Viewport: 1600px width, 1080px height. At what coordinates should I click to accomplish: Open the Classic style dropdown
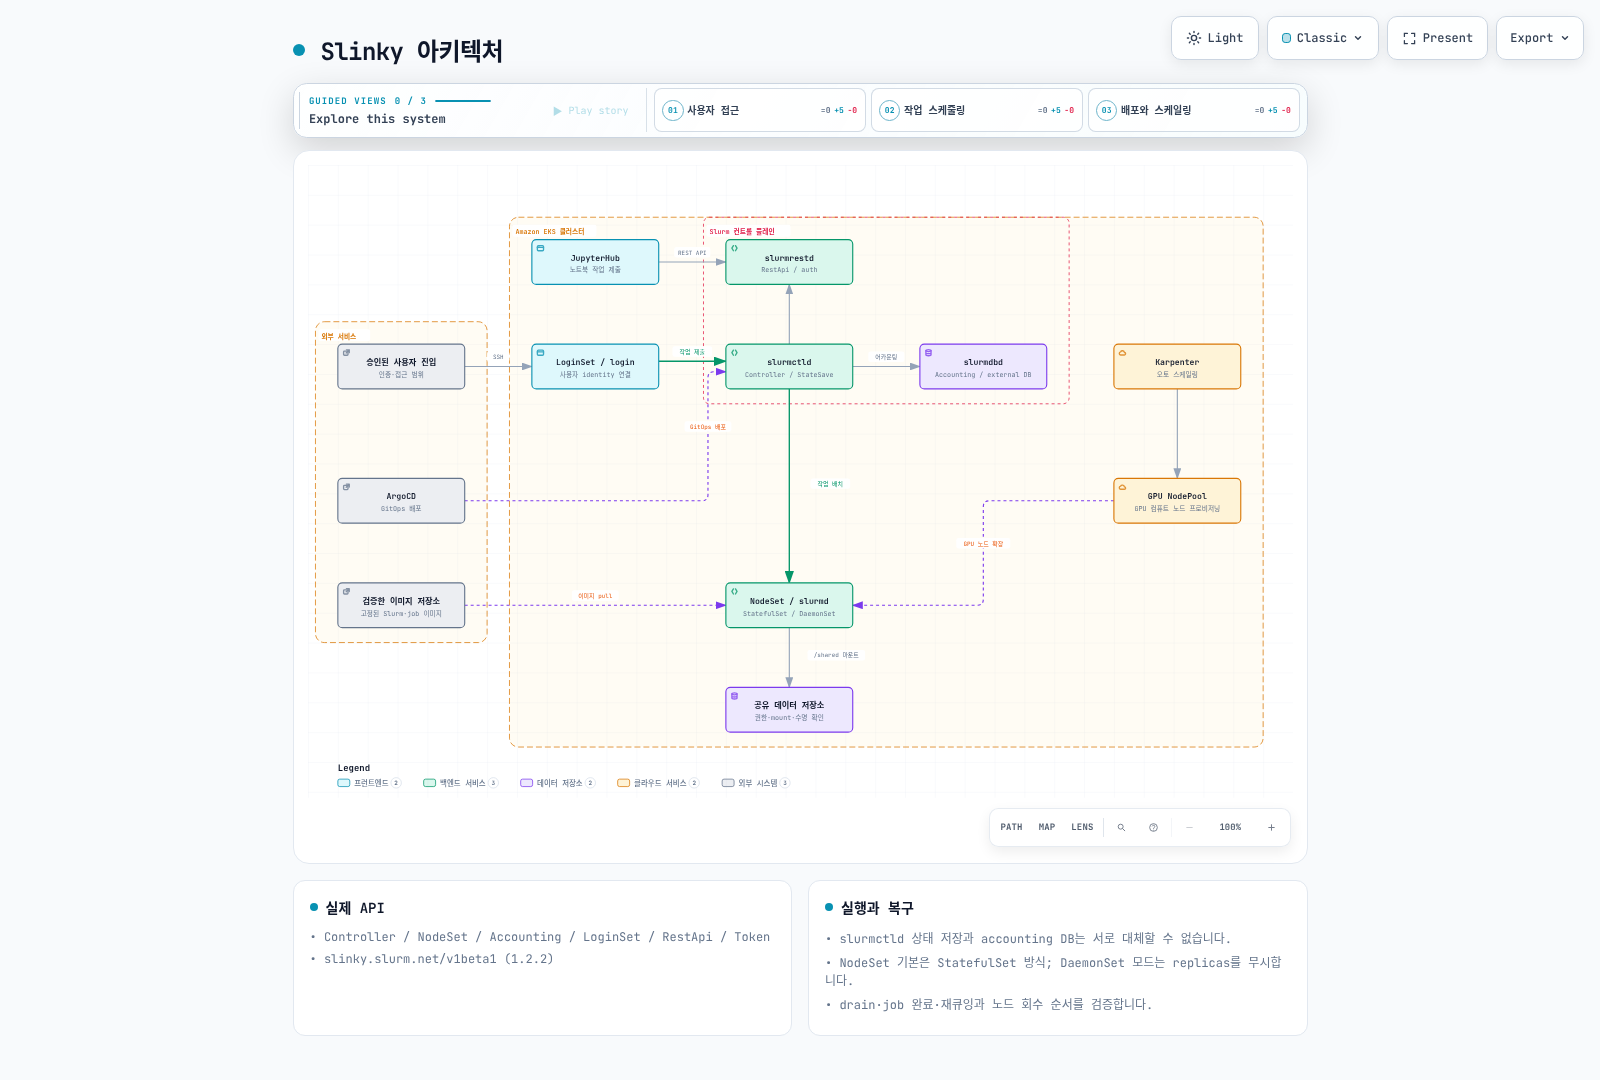[1322, 38]
